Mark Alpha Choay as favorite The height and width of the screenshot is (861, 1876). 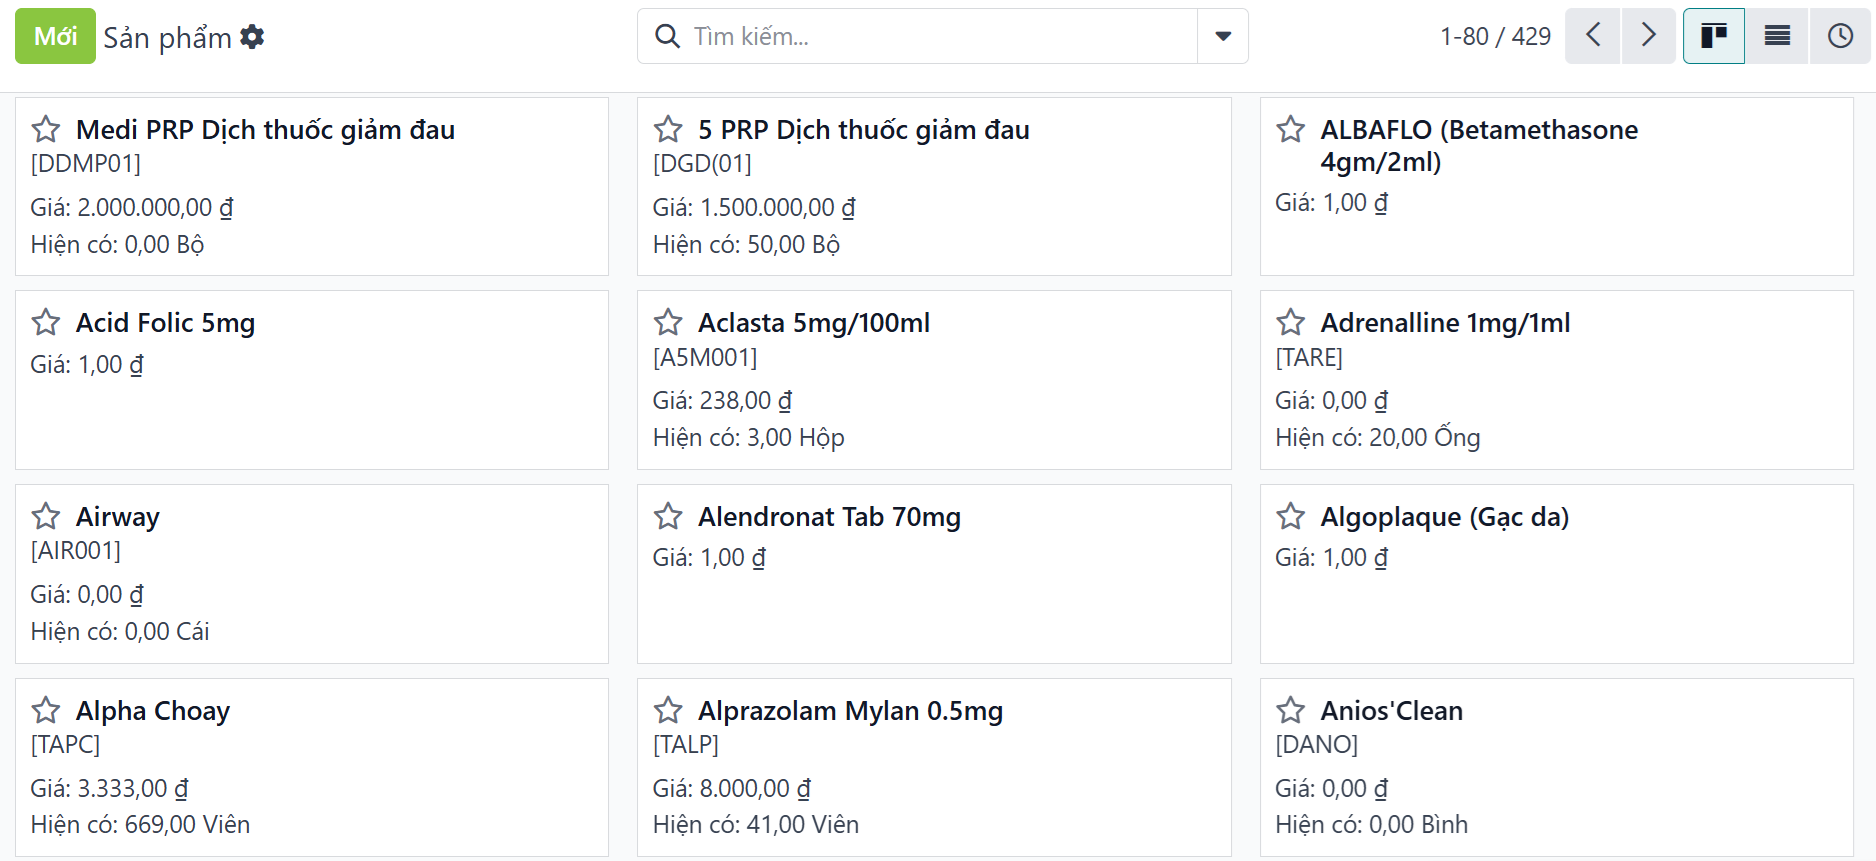click(x=46, y=711)
